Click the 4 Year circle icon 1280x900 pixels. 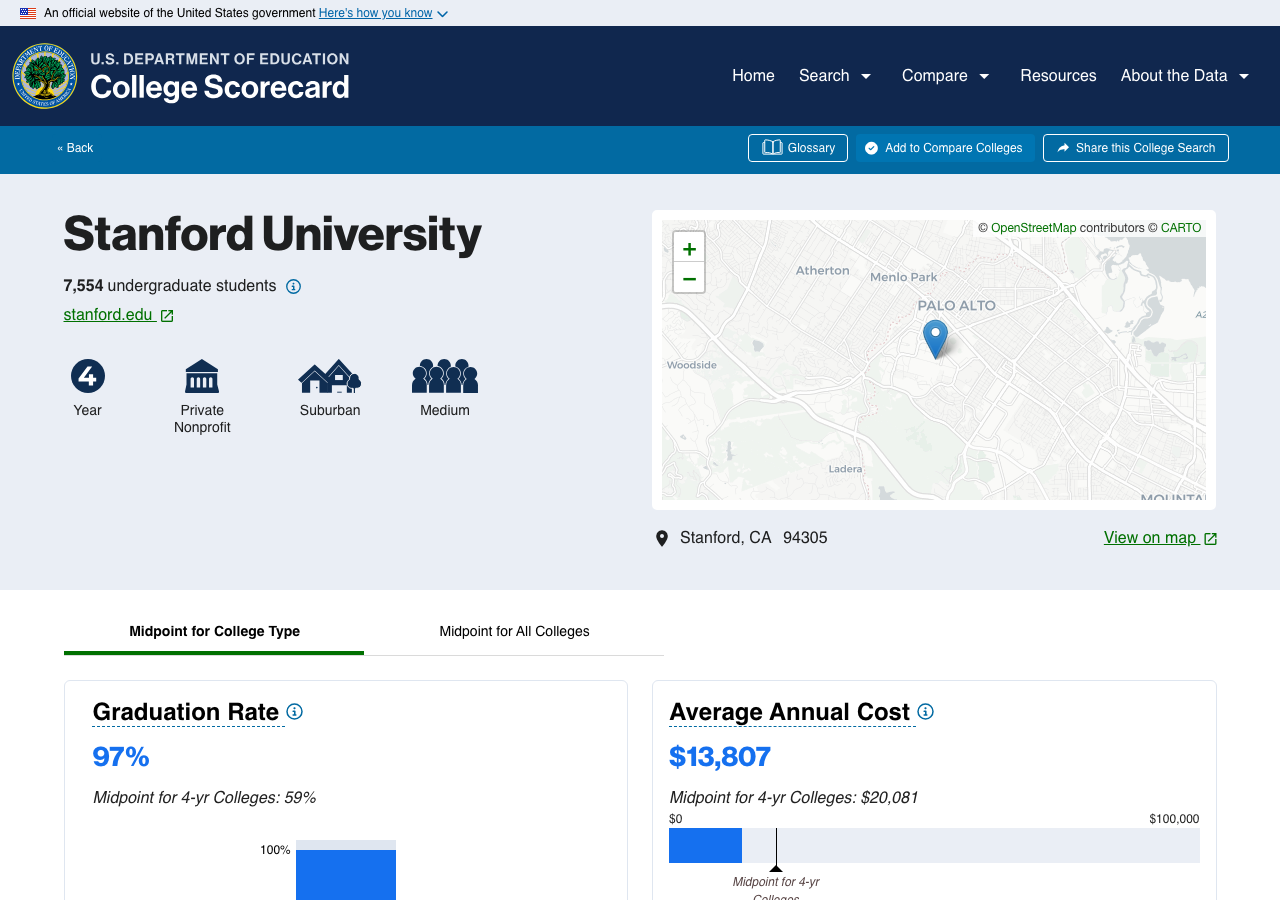click(88, 377)
